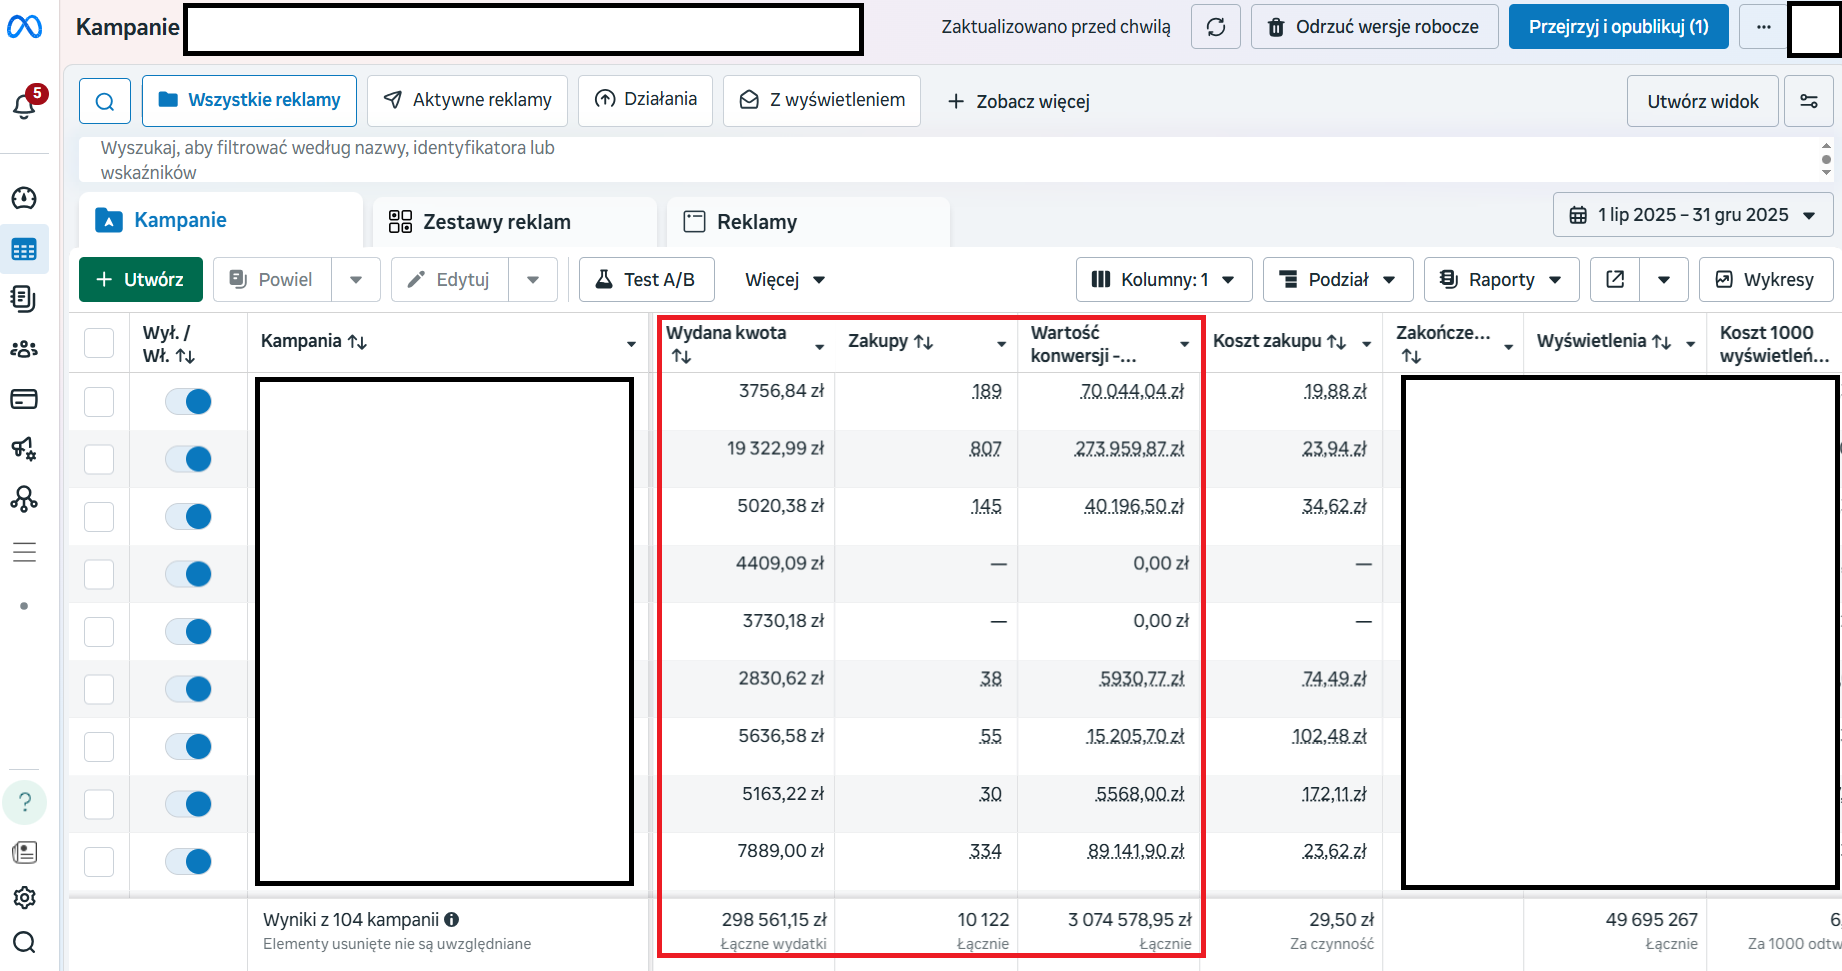Open the Audiences icon in sidebar
The width and height of the screenshot is (1842, 971).
point(24,349)
